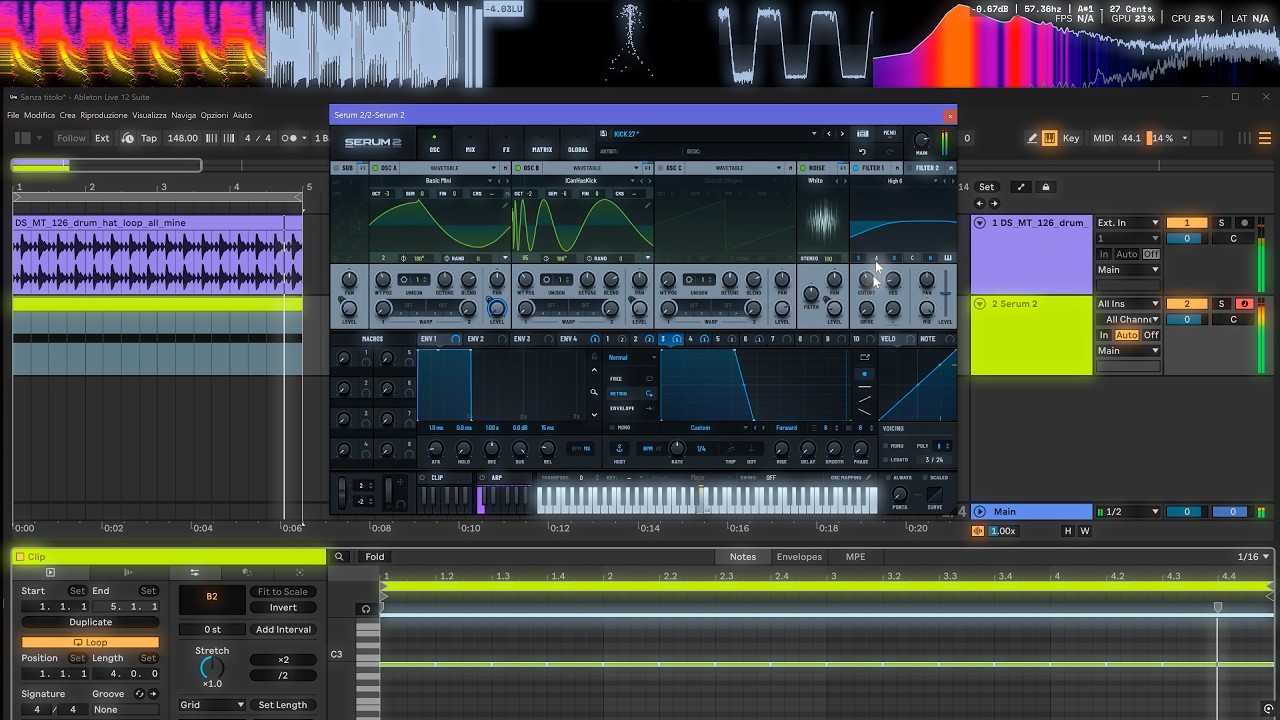The height and width of the screenshot is (720, 1280).
Task: Enable the FILTER 2 power toggle
Action: pyautogui.click(x=910, y=168)
